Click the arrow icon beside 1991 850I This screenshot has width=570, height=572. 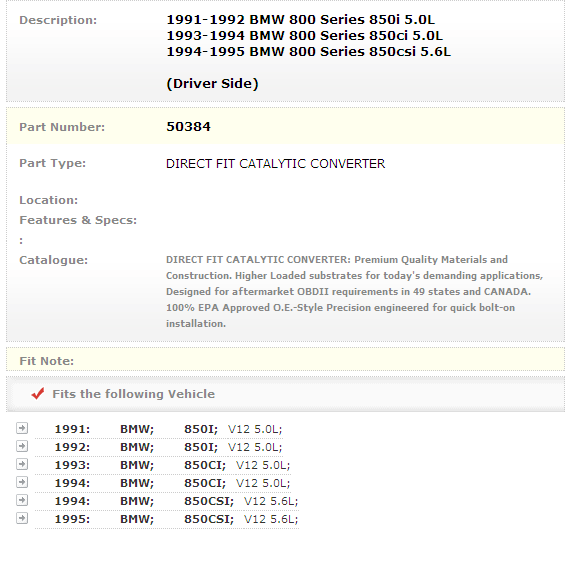pos(22,428)
